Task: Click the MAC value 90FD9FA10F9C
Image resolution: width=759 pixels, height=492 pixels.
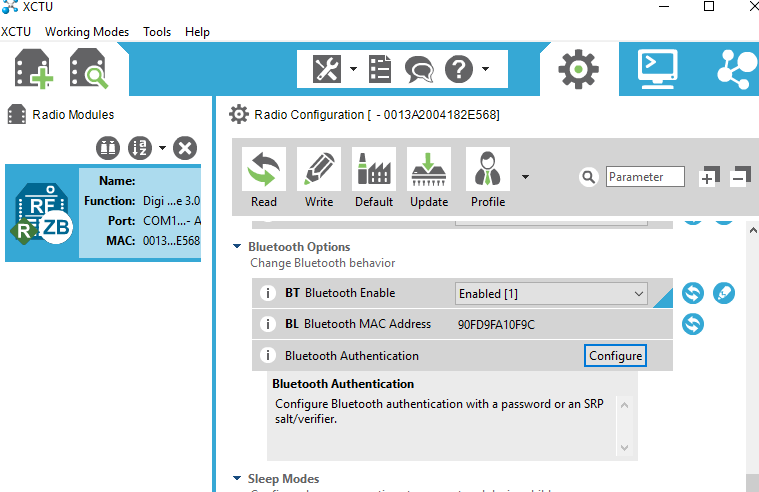Action: [496, 324]
